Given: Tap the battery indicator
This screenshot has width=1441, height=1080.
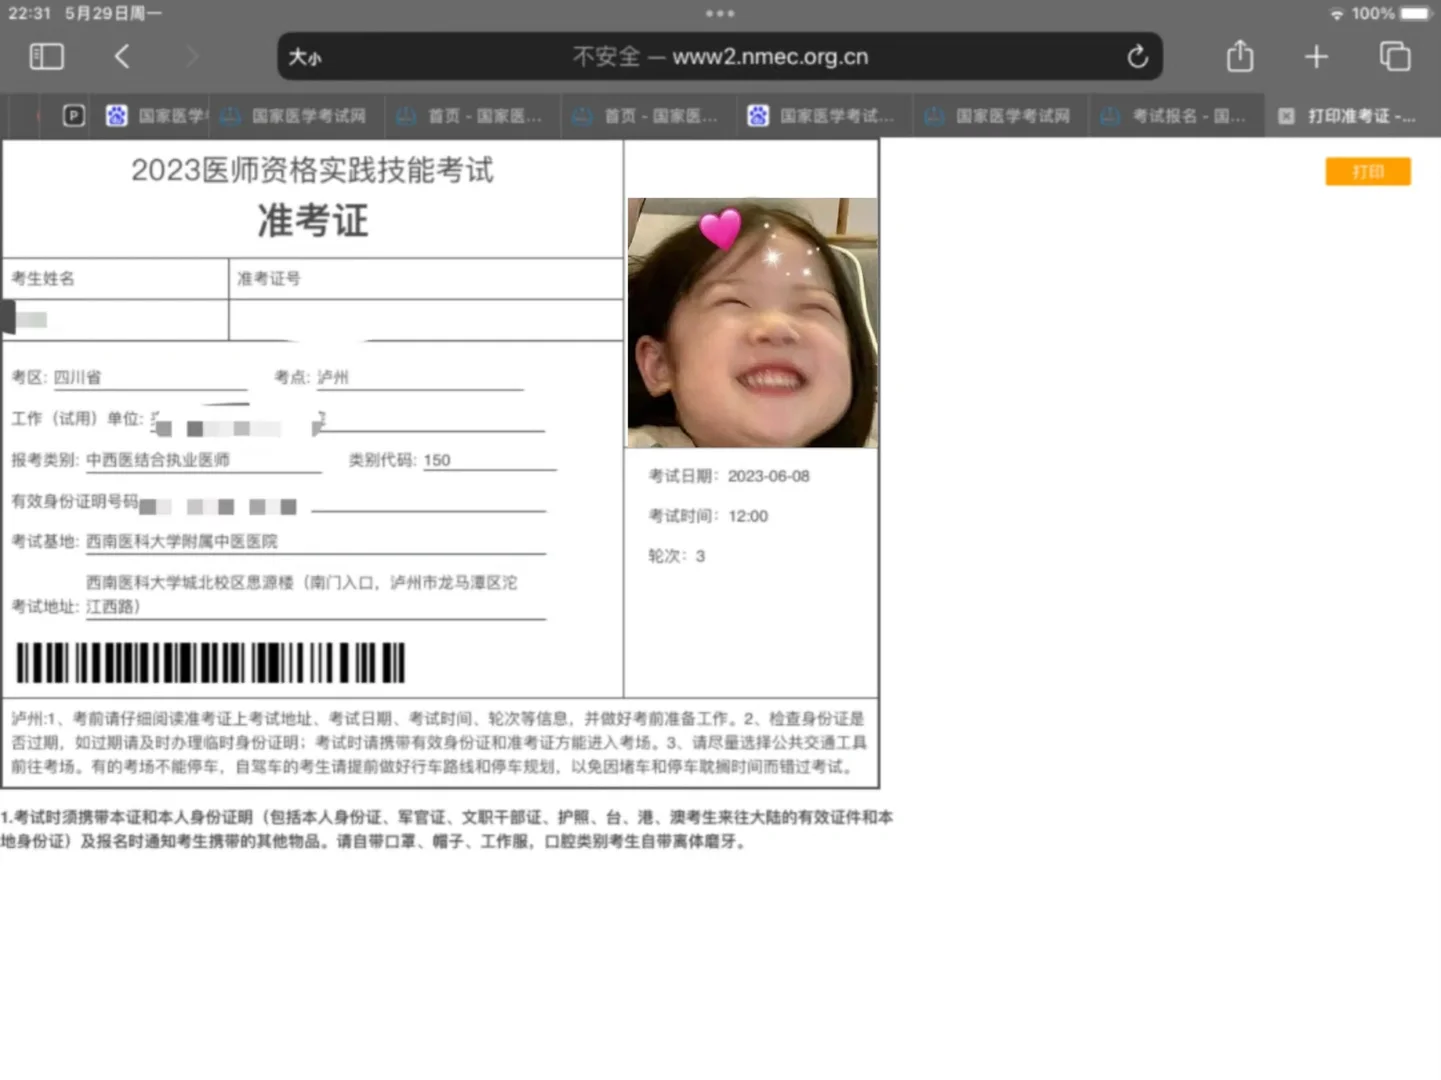Looking at the screenshot, I should pyautogui.click(x=1413, y=14).
